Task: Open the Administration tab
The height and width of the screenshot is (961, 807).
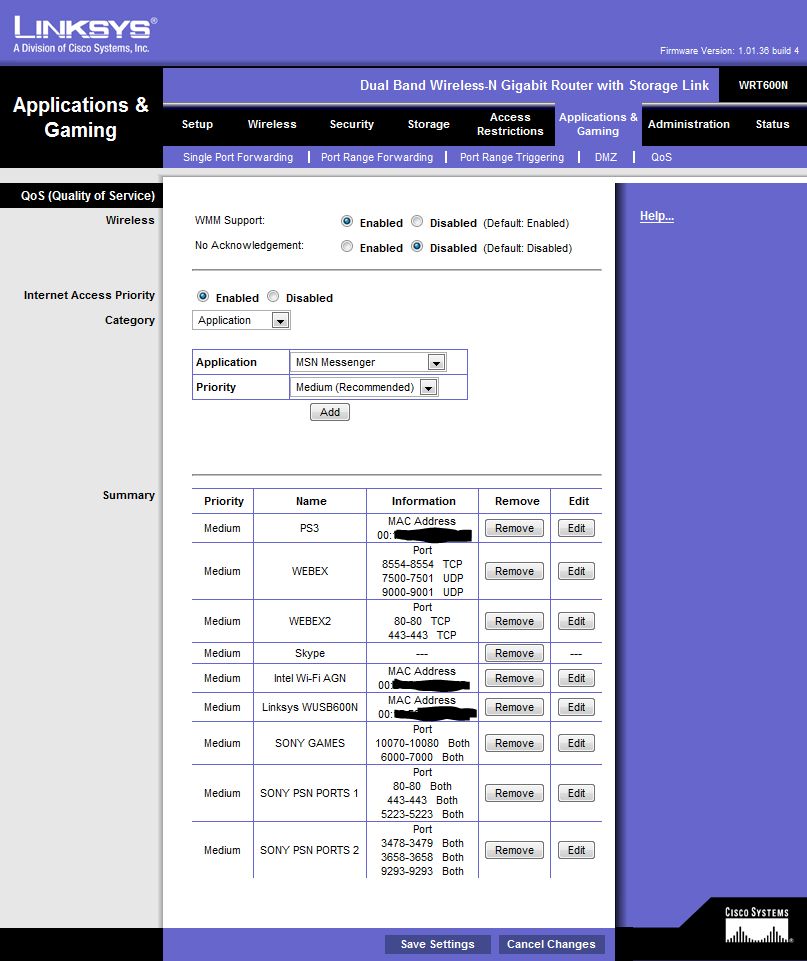Action: [x=688, y=124]
